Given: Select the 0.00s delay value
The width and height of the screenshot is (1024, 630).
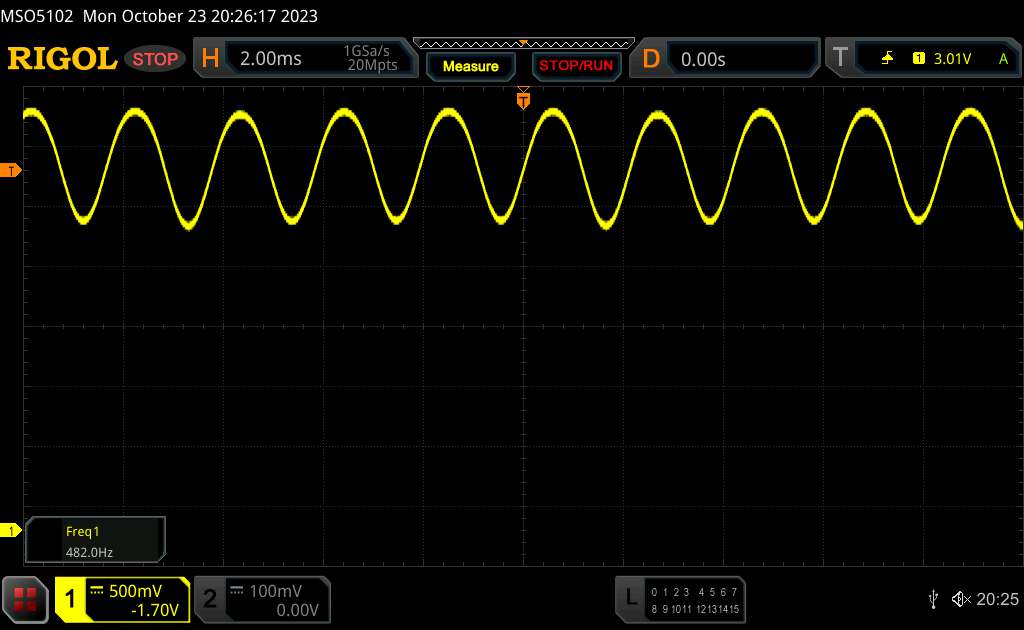Looking at the screenshot, I should click(x=703, y=59).
